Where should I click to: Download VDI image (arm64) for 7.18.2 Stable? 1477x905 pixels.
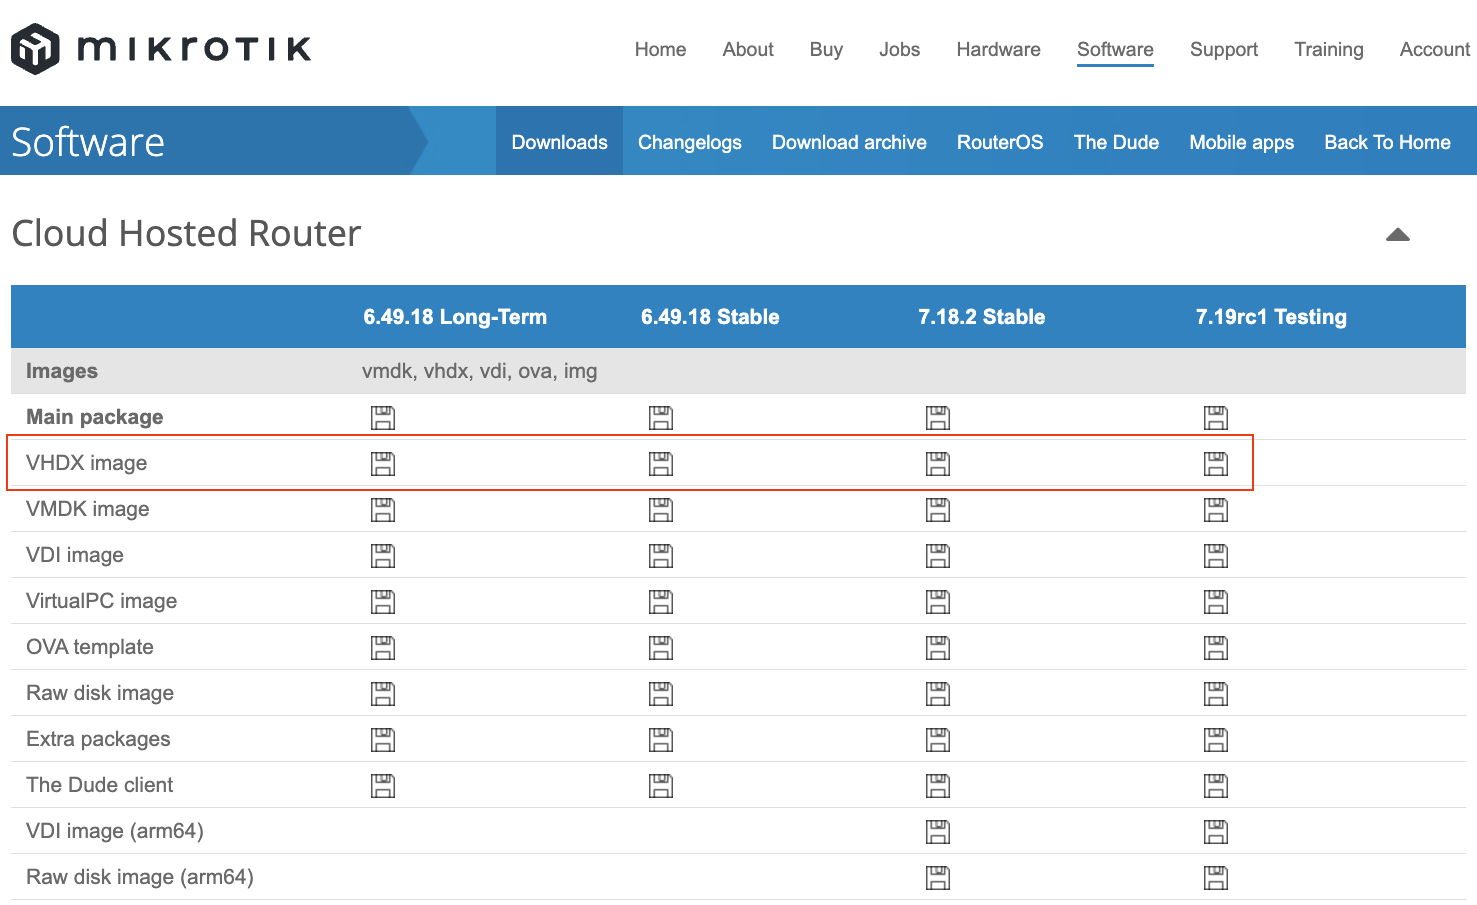pyautogui.click(x=937, y=832)
